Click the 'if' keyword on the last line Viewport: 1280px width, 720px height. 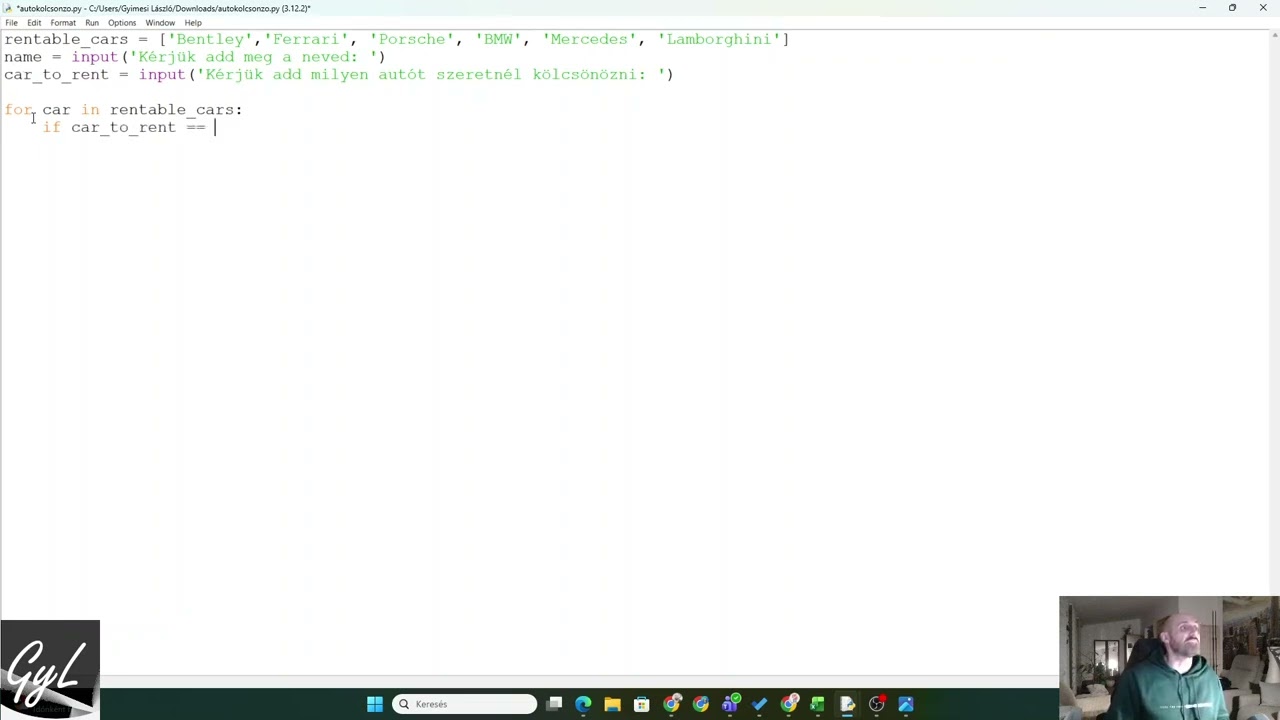point(52,127)
